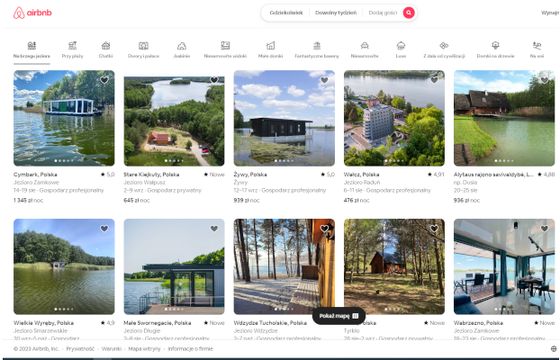
Task: Choose destination via Gdziekolwiek
Action: coord(286,13)
